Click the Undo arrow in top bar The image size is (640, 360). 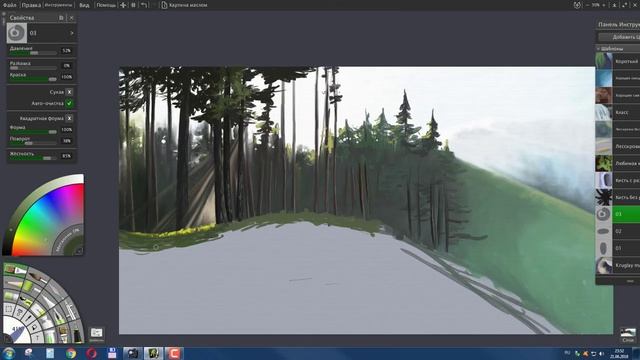(144, 5)
